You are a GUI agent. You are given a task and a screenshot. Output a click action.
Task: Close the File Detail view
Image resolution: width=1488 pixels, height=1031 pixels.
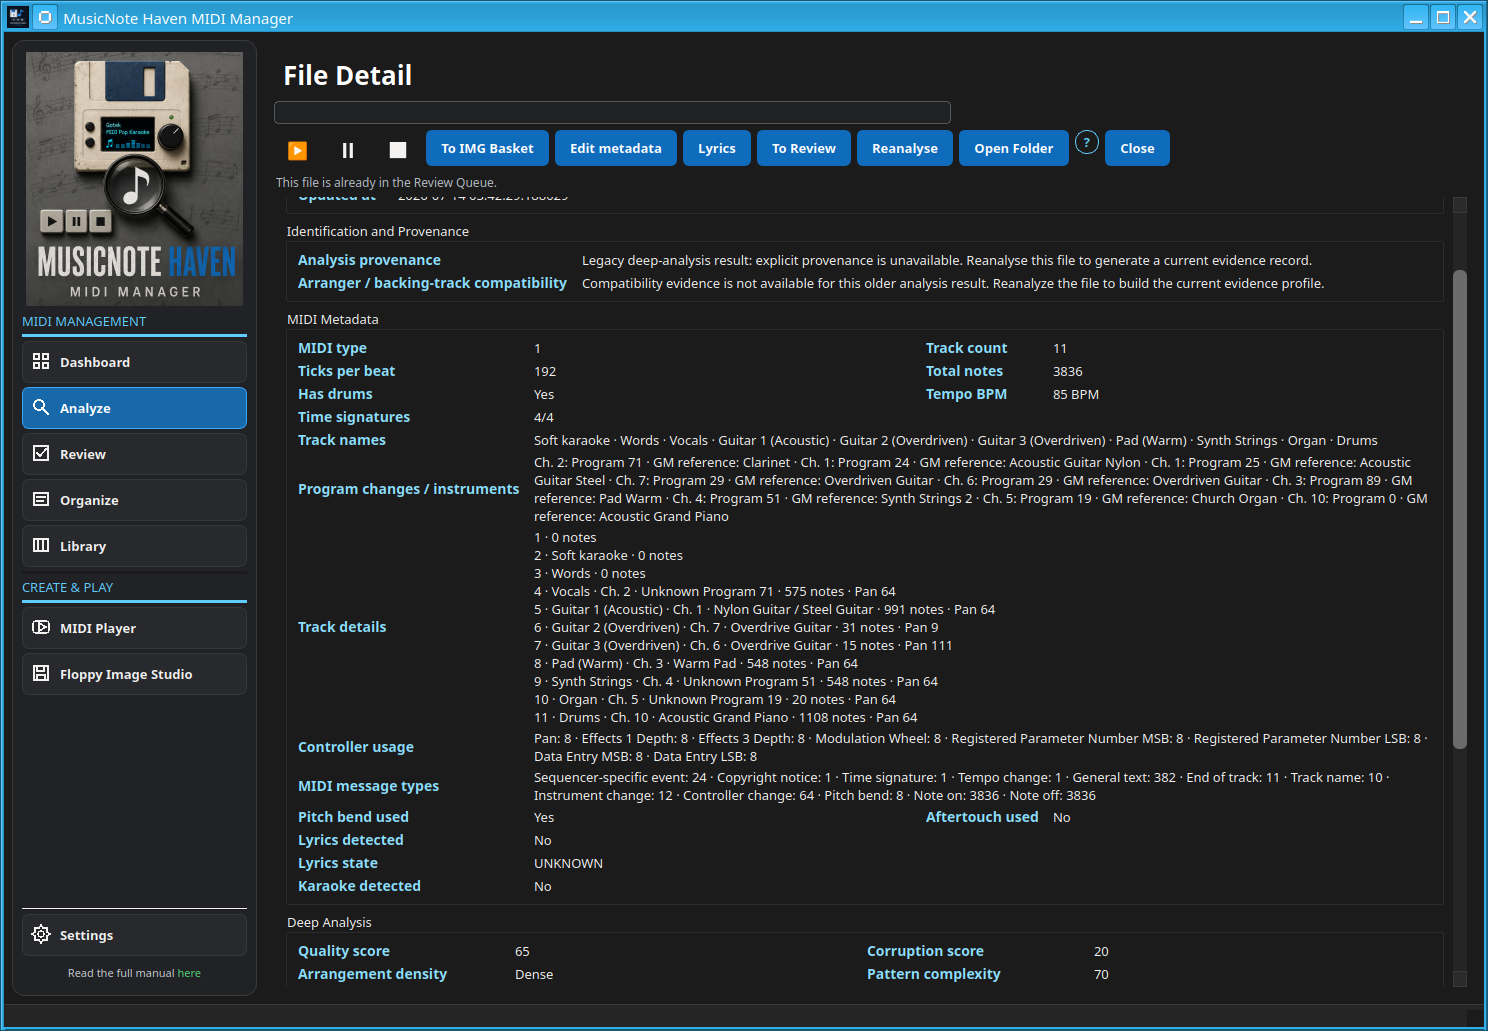tap(1137, 148)
